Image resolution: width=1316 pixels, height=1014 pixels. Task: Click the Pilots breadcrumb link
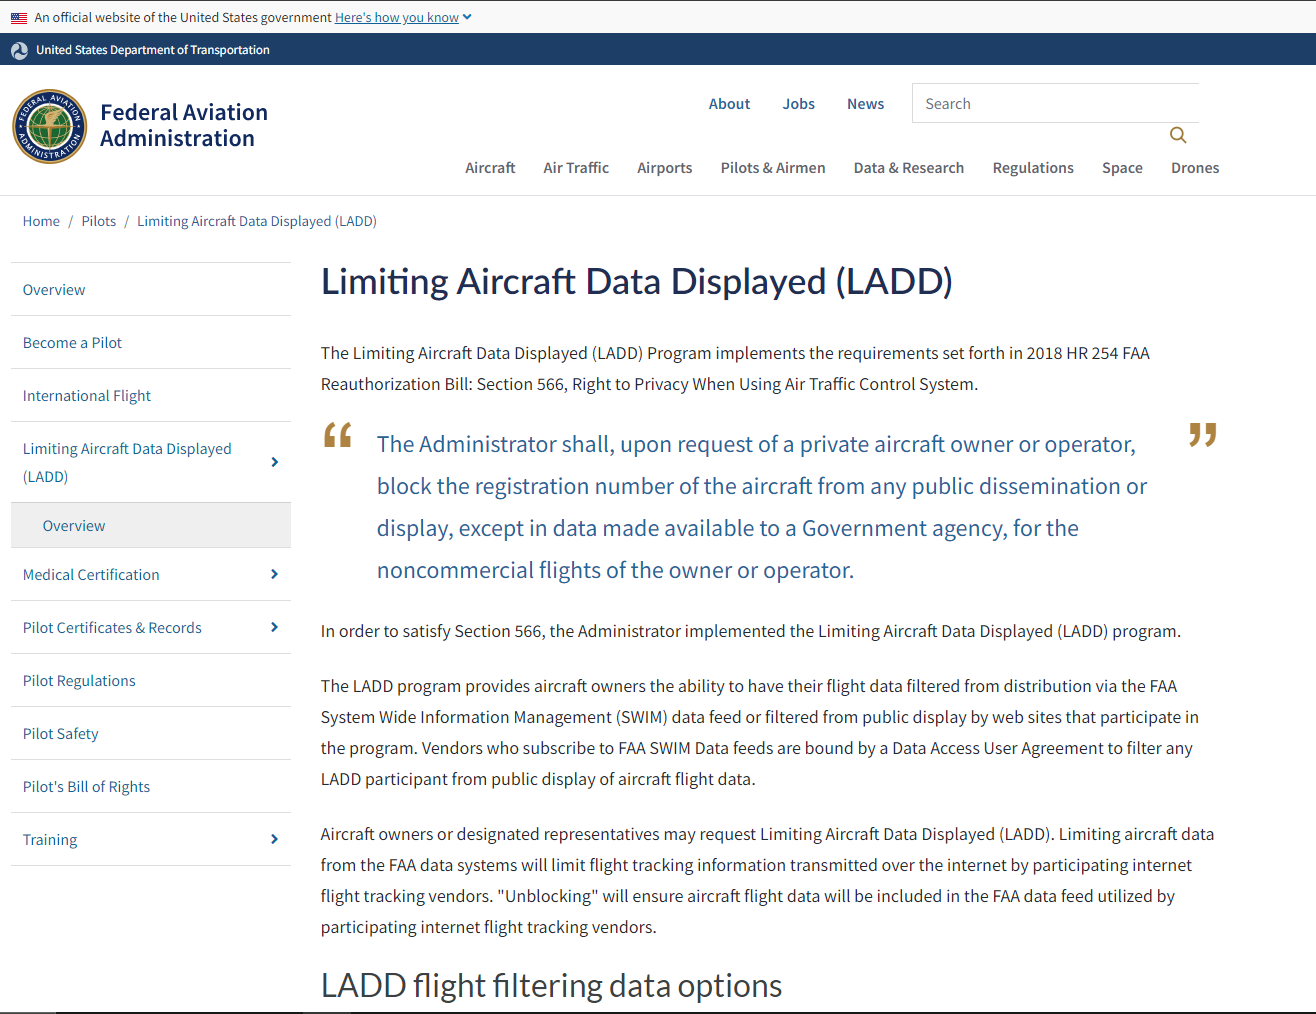coord(99,221)
